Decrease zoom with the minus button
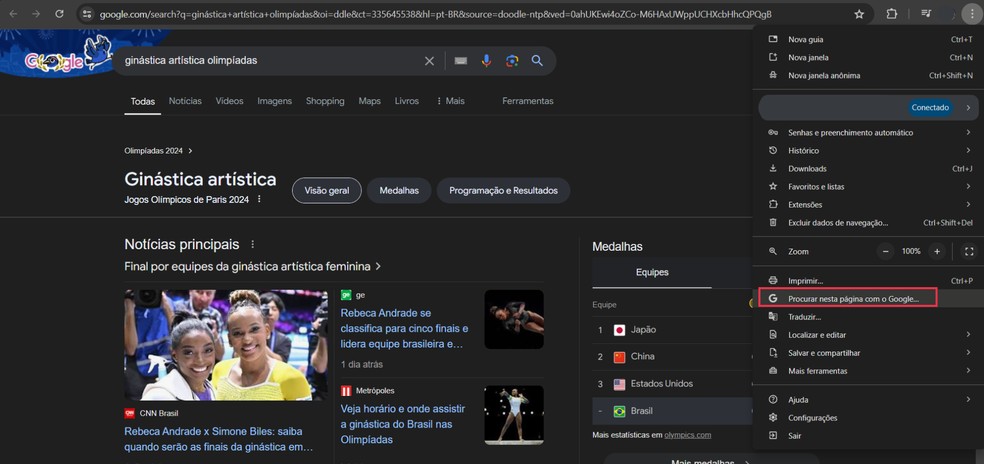The image size is (984, 464). point(885,251)
